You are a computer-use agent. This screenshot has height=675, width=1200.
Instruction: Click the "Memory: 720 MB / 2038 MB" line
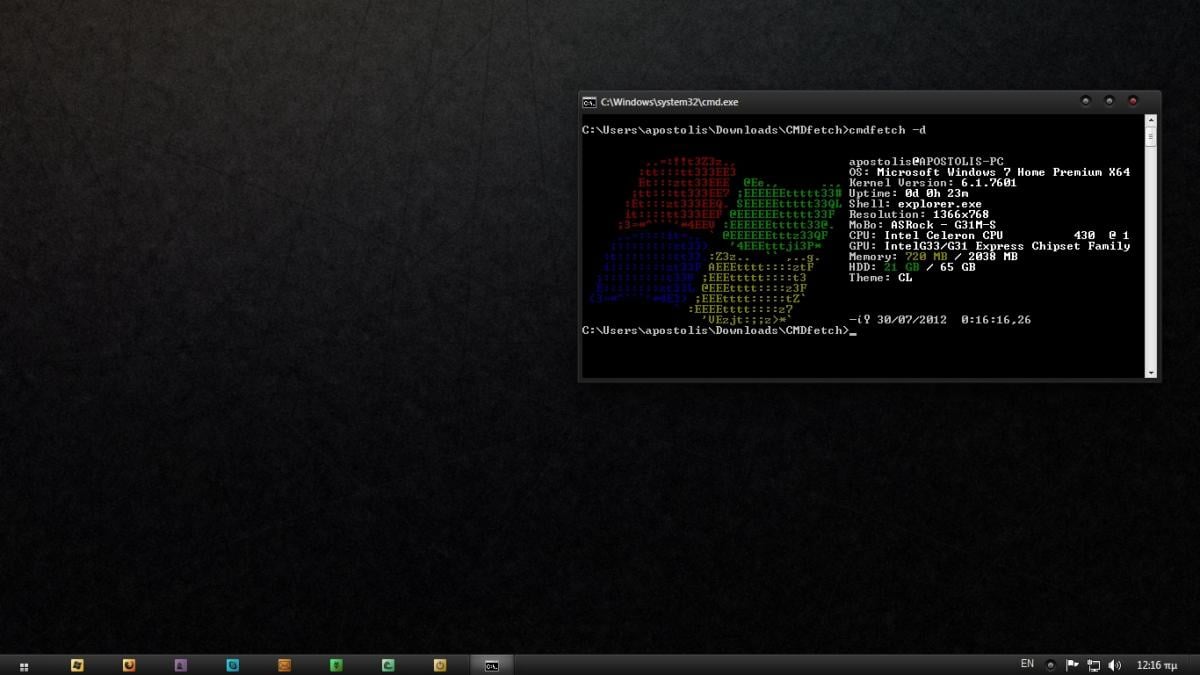click(x=933, y=256)
